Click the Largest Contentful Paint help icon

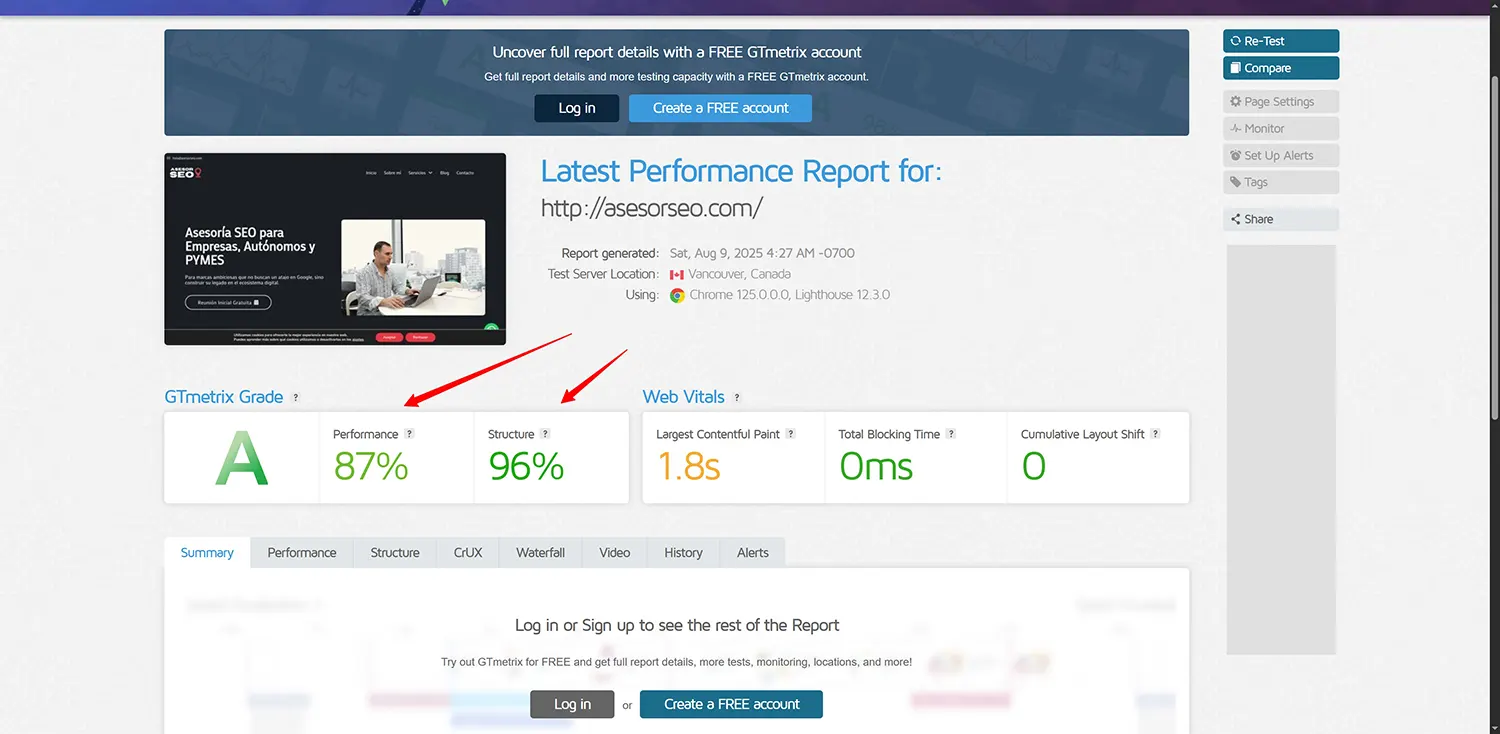tap(791, 434)
